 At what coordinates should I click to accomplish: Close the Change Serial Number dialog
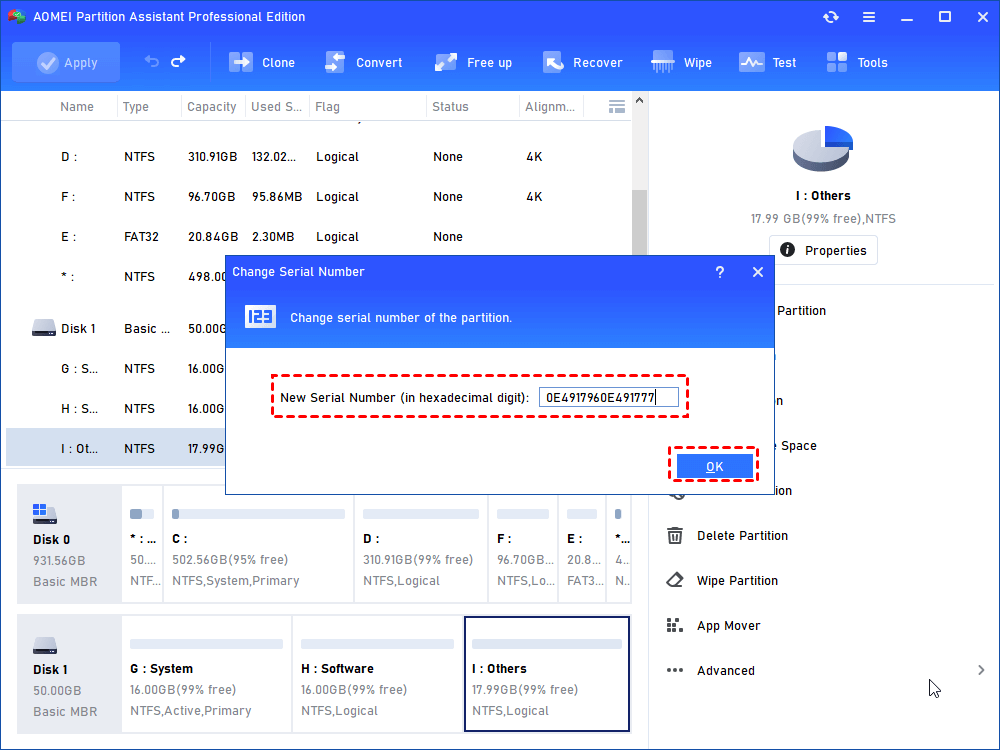click(758, 272)
